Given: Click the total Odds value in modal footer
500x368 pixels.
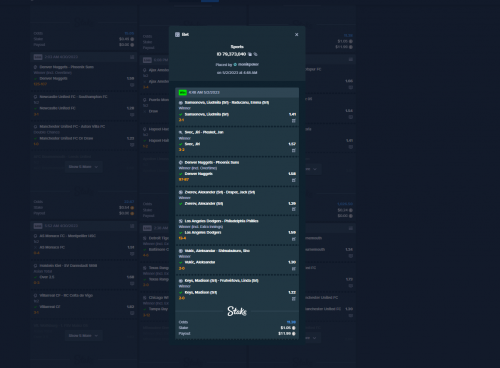Looking at the screenshot, I should pos(291,322).
